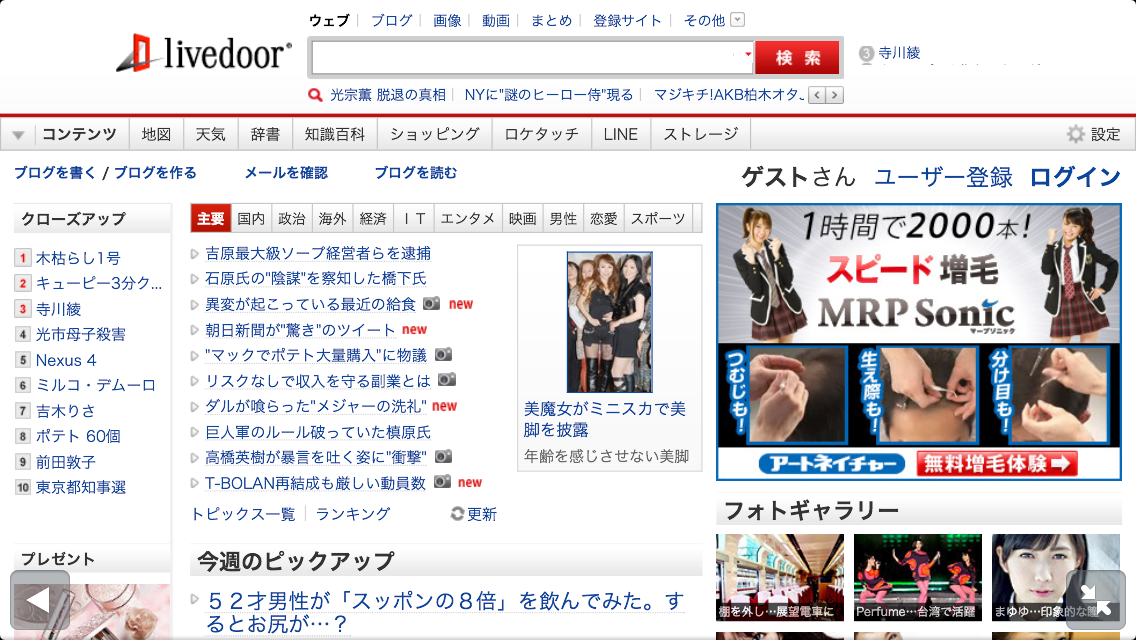Open 地図 in the navigation bar
This screenshot has width=1136, height=640.
pos(156,134)
